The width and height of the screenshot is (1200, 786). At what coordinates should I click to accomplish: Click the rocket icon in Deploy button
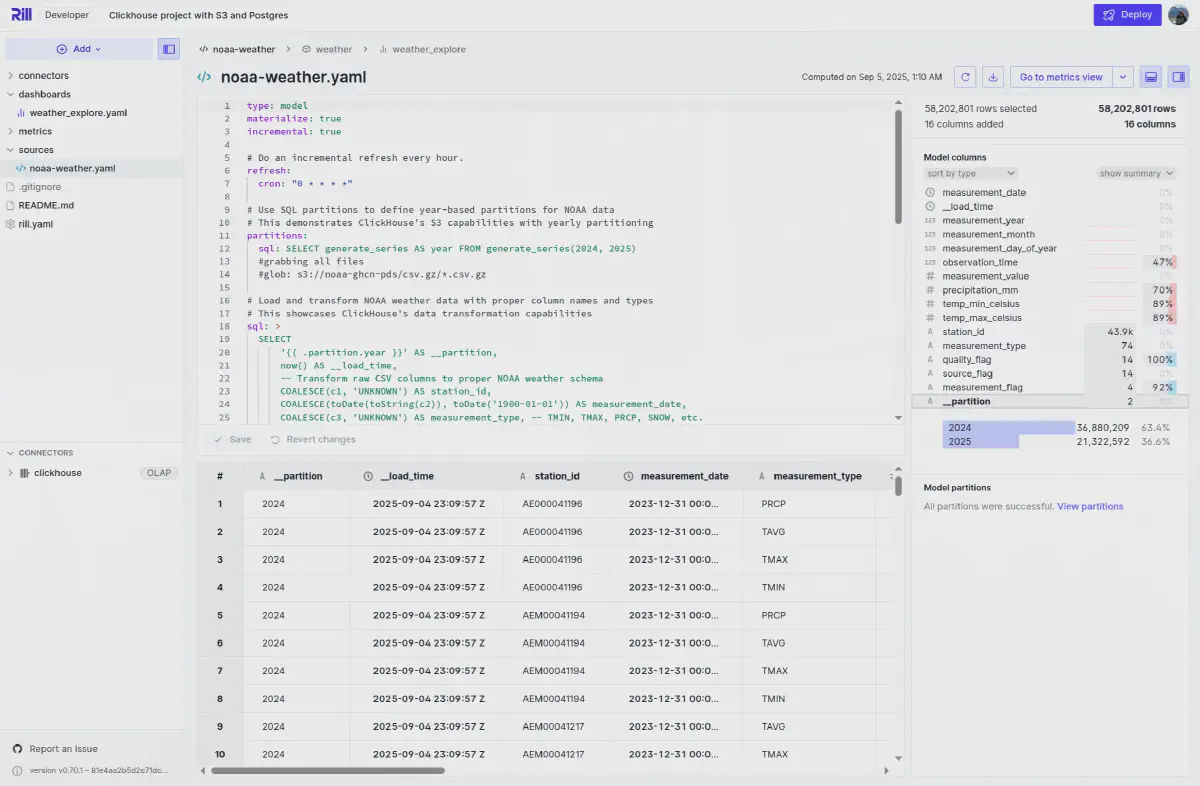[1109, 15]
